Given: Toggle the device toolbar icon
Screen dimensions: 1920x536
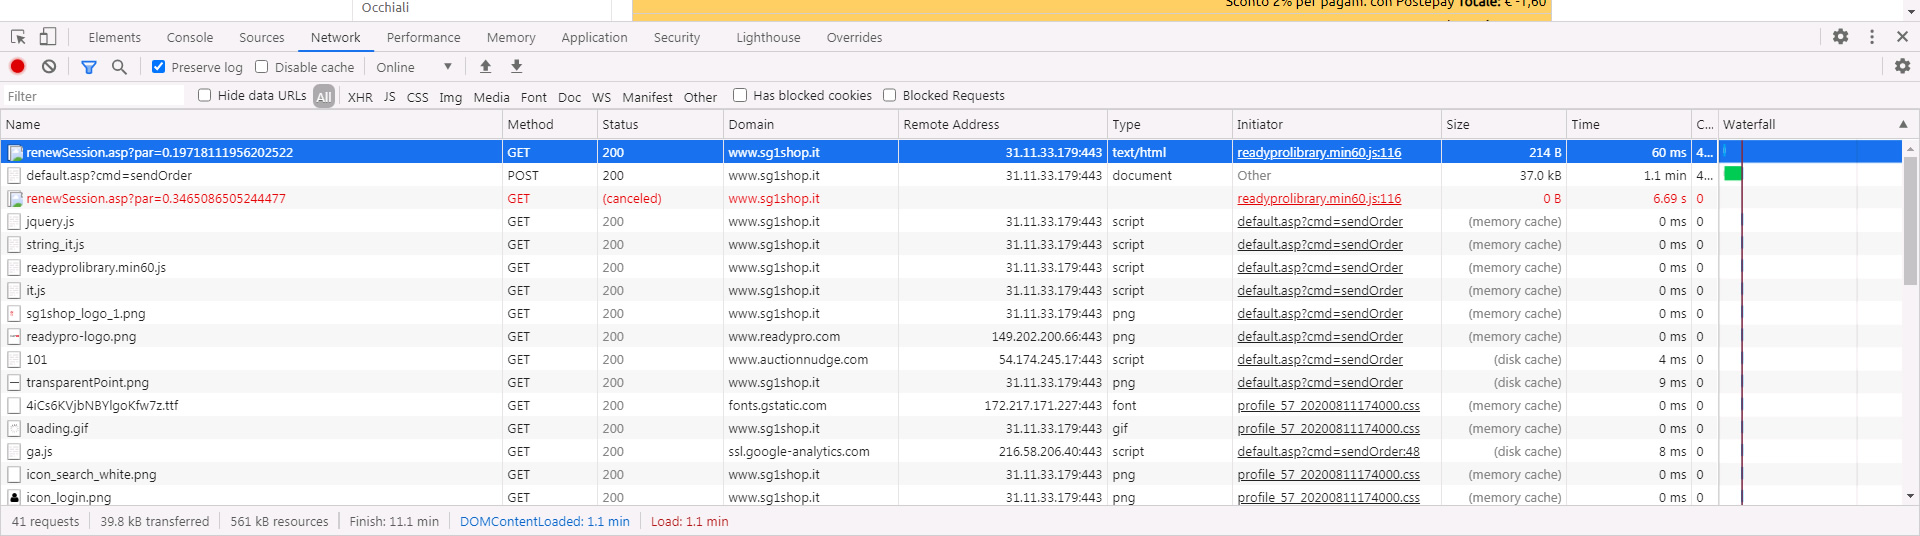Looking at the screenshot, I should [47, 37].
